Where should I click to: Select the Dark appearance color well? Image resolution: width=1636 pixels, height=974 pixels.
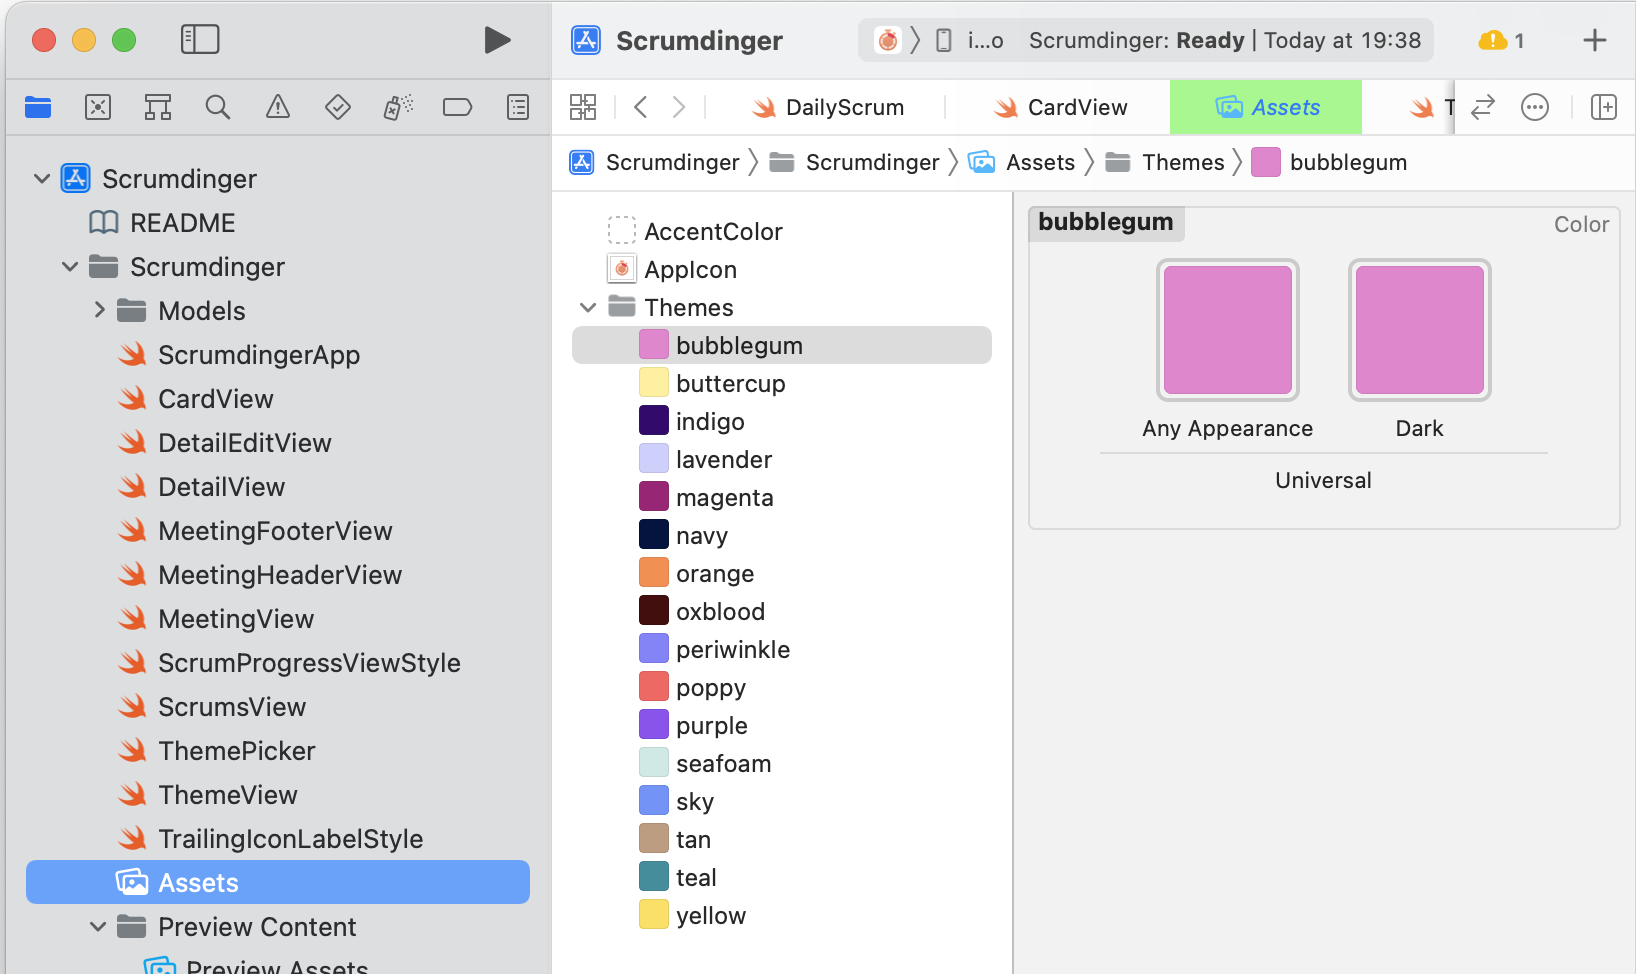coord(1419,330)
